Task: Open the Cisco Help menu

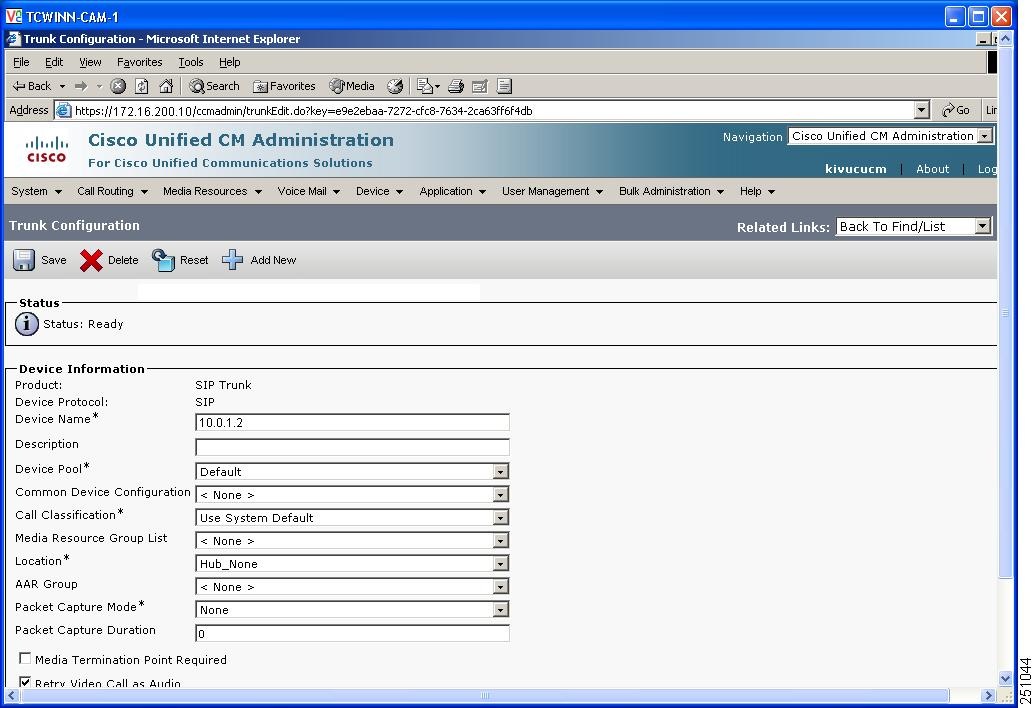Action: coord(757,192)
